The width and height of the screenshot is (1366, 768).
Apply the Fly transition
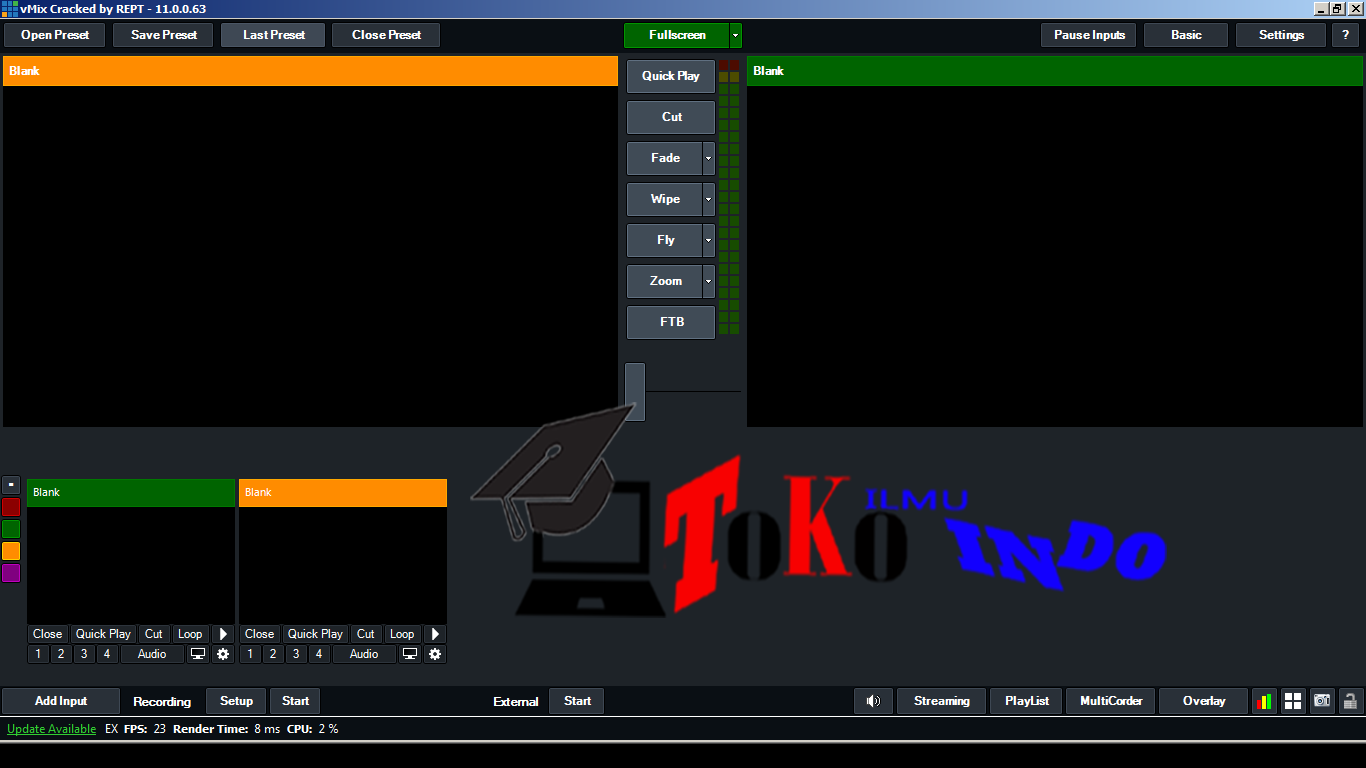point(665,240)
